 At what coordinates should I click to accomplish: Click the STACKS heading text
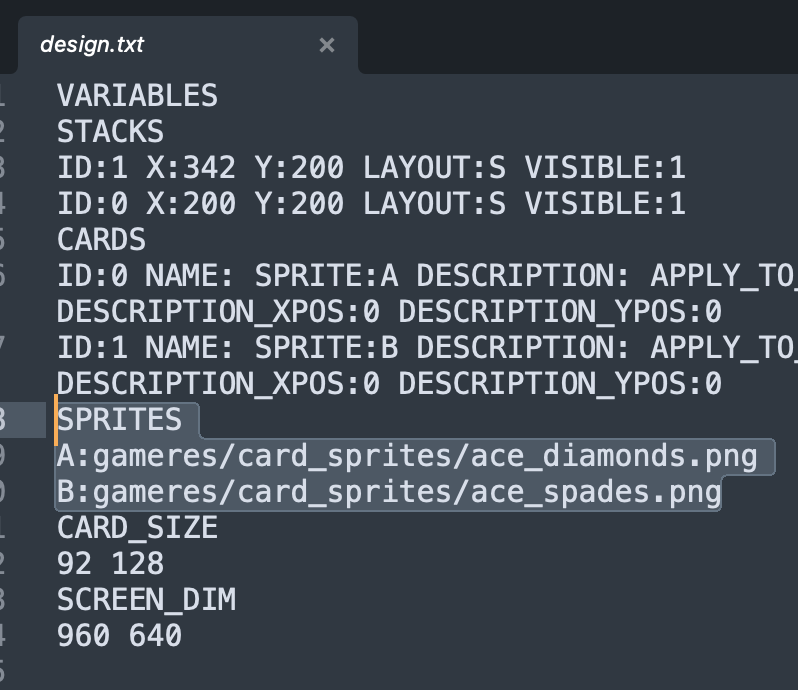[x=110, y=132]
